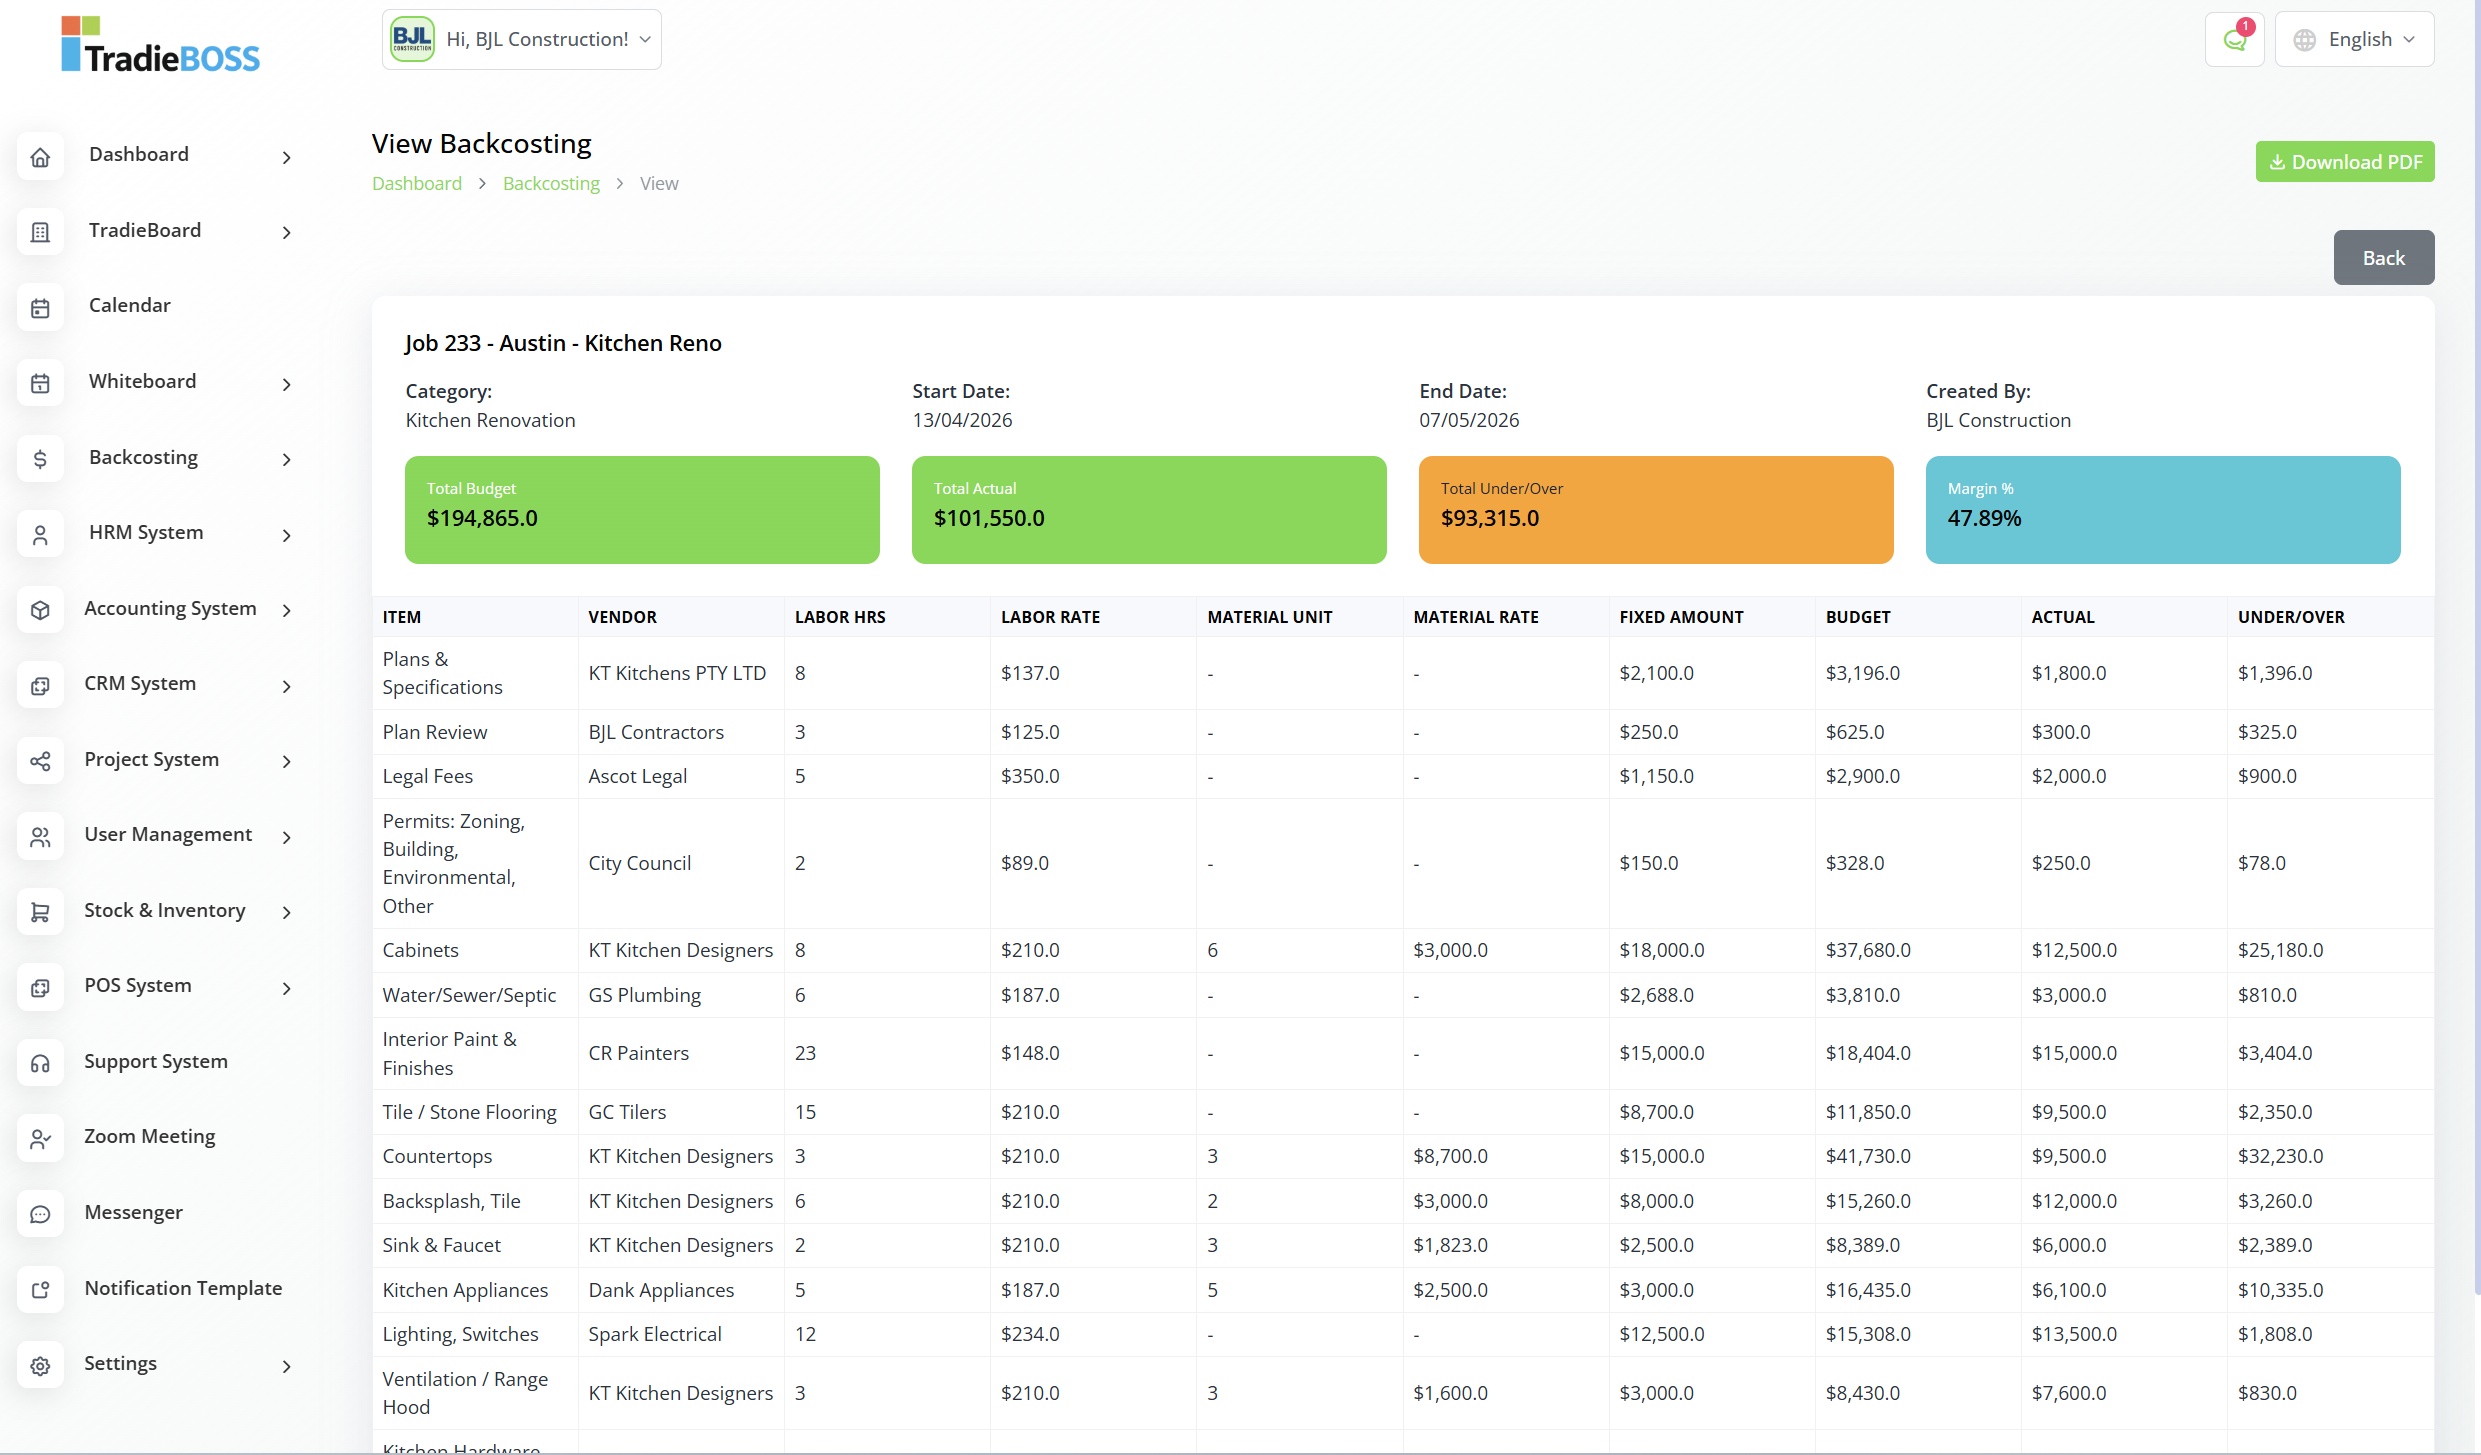Image resolution: width=2481 pixels, height=1455 pixels.
Task: Expand the CRM System chevron
Action: pyautogui.click(x=287, y=686)
